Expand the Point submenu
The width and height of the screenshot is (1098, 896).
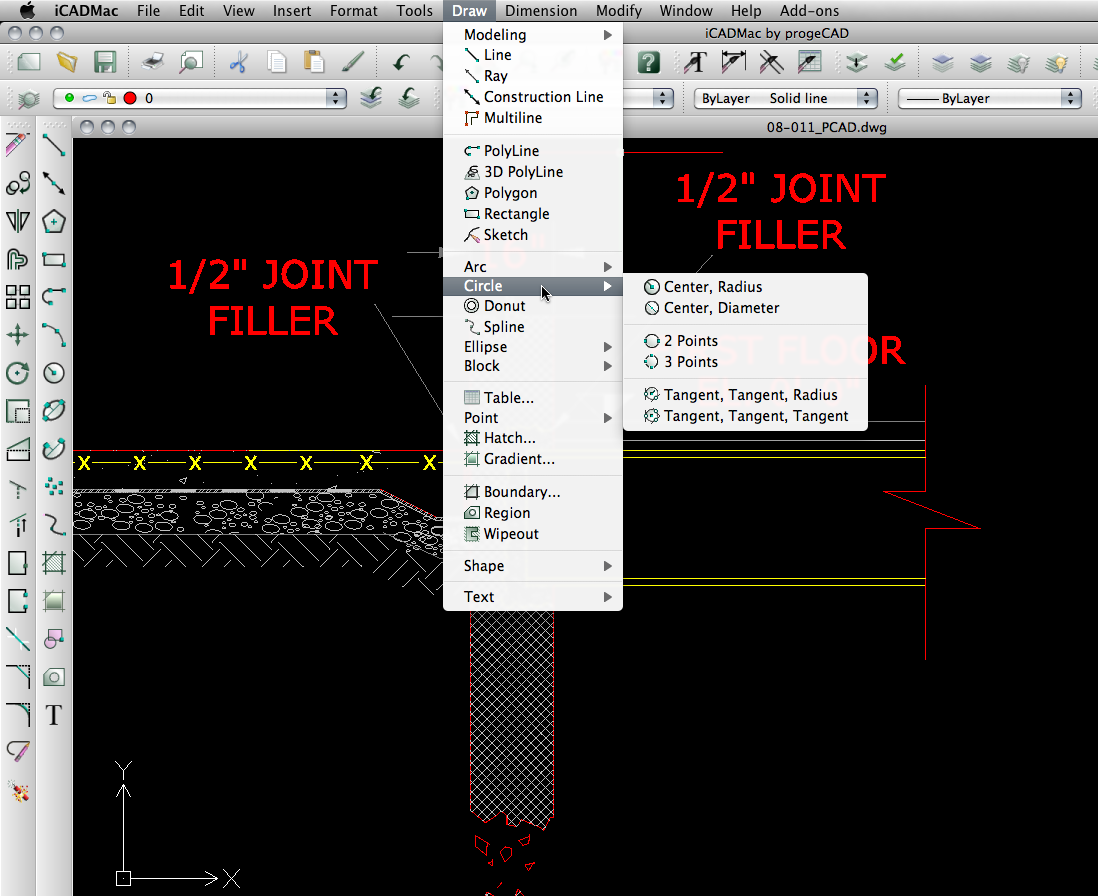(533, 418)
